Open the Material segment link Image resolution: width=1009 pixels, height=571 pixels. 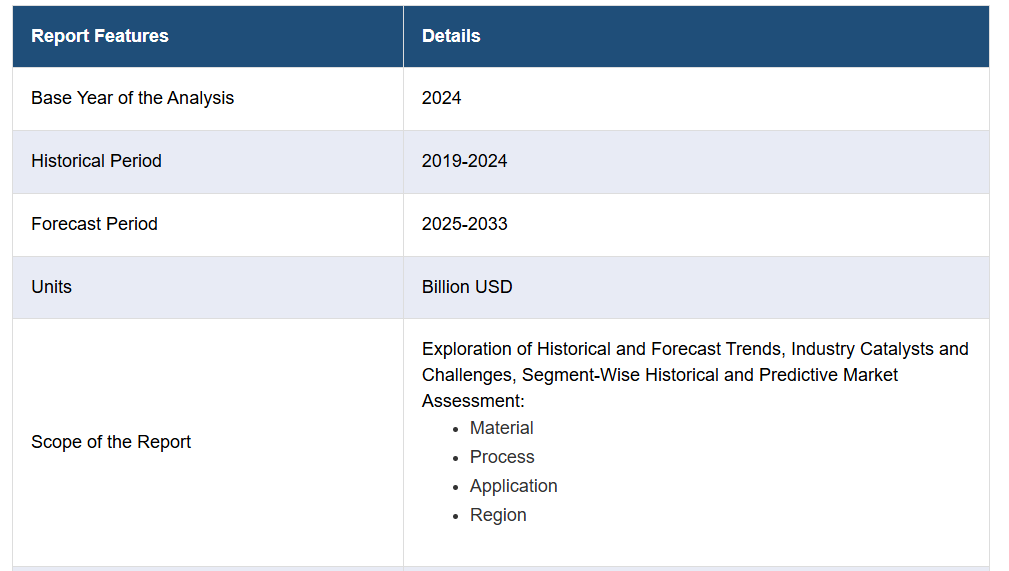[501, 428]
